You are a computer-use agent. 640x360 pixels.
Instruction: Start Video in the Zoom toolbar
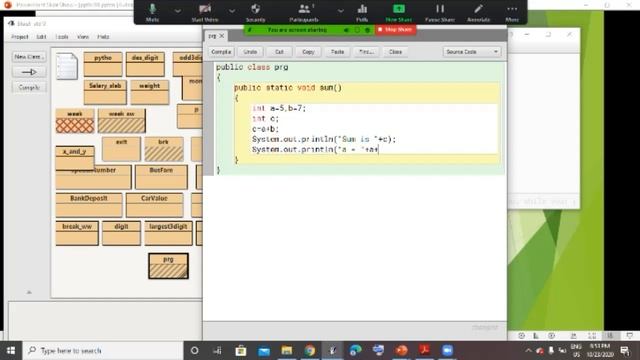(205, 12)
